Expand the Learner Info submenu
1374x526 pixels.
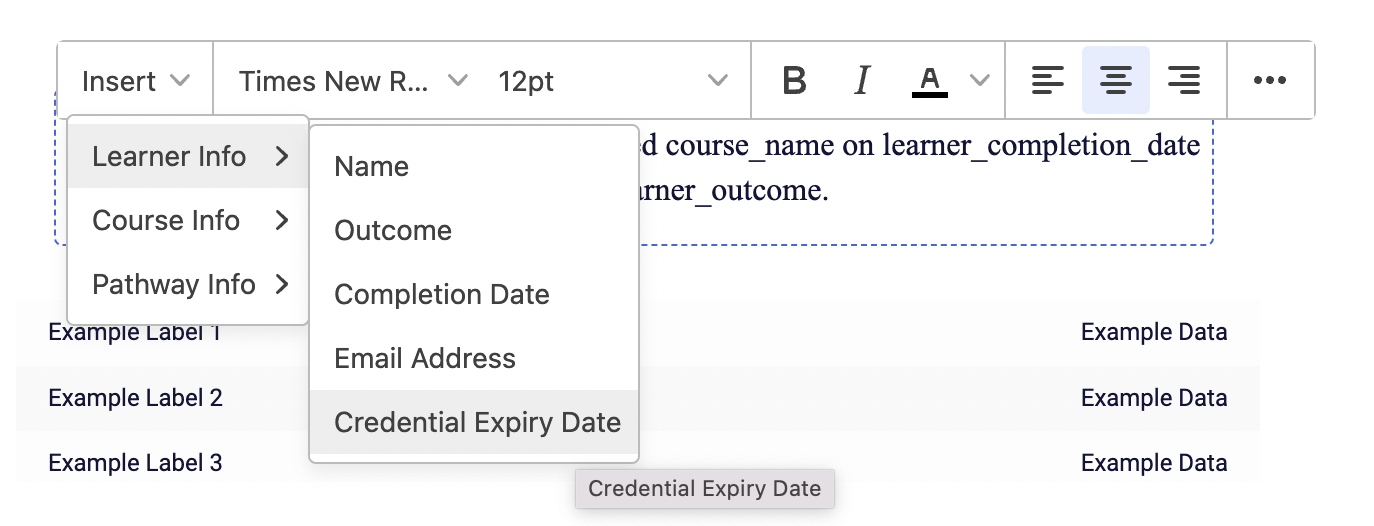point(188,157)
